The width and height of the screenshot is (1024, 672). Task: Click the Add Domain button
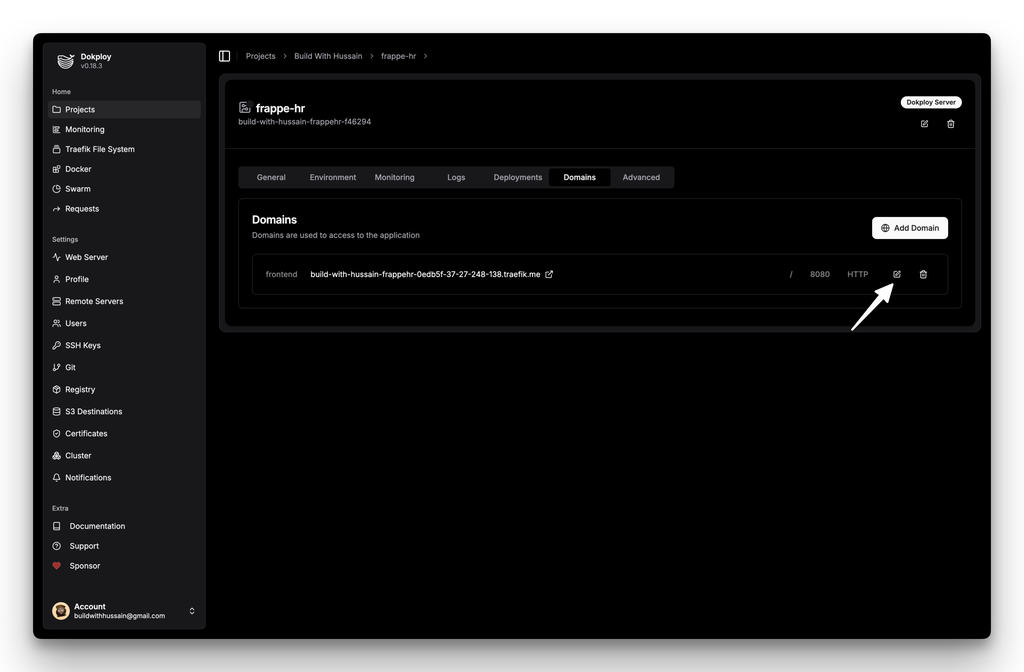coord(909,228)
